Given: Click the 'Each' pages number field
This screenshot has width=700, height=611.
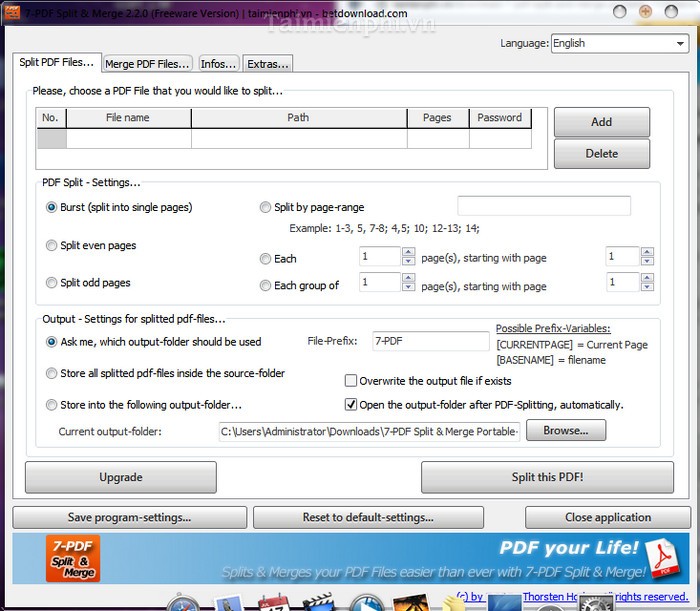Looking at the screenshot, I should click(x=379, y=257).
